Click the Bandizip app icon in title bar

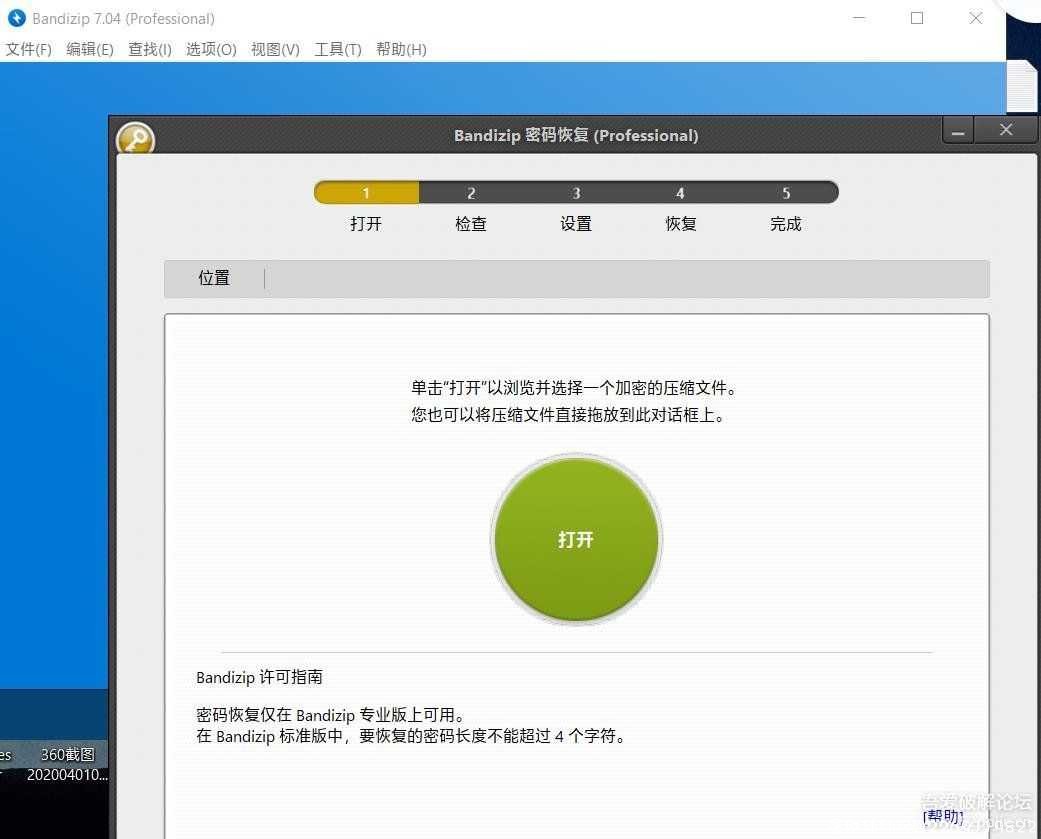[x=17, y=18]
